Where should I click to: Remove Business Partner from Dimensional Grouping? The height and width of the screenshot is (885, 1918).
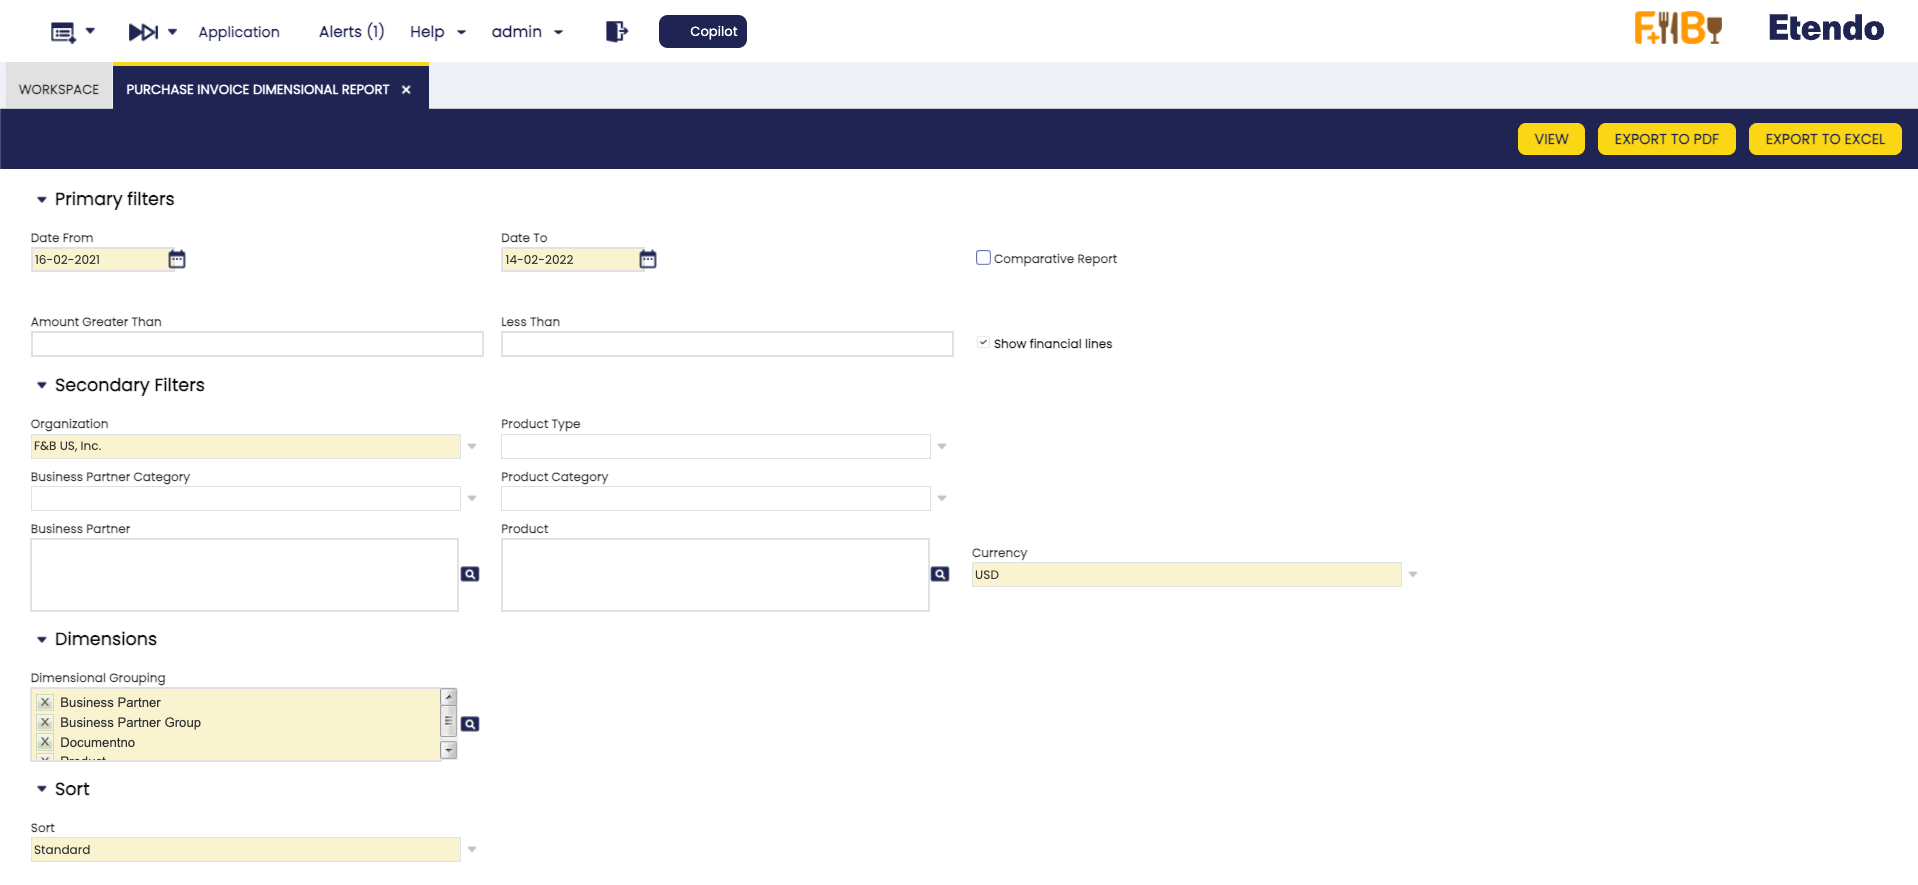(45, 703)
